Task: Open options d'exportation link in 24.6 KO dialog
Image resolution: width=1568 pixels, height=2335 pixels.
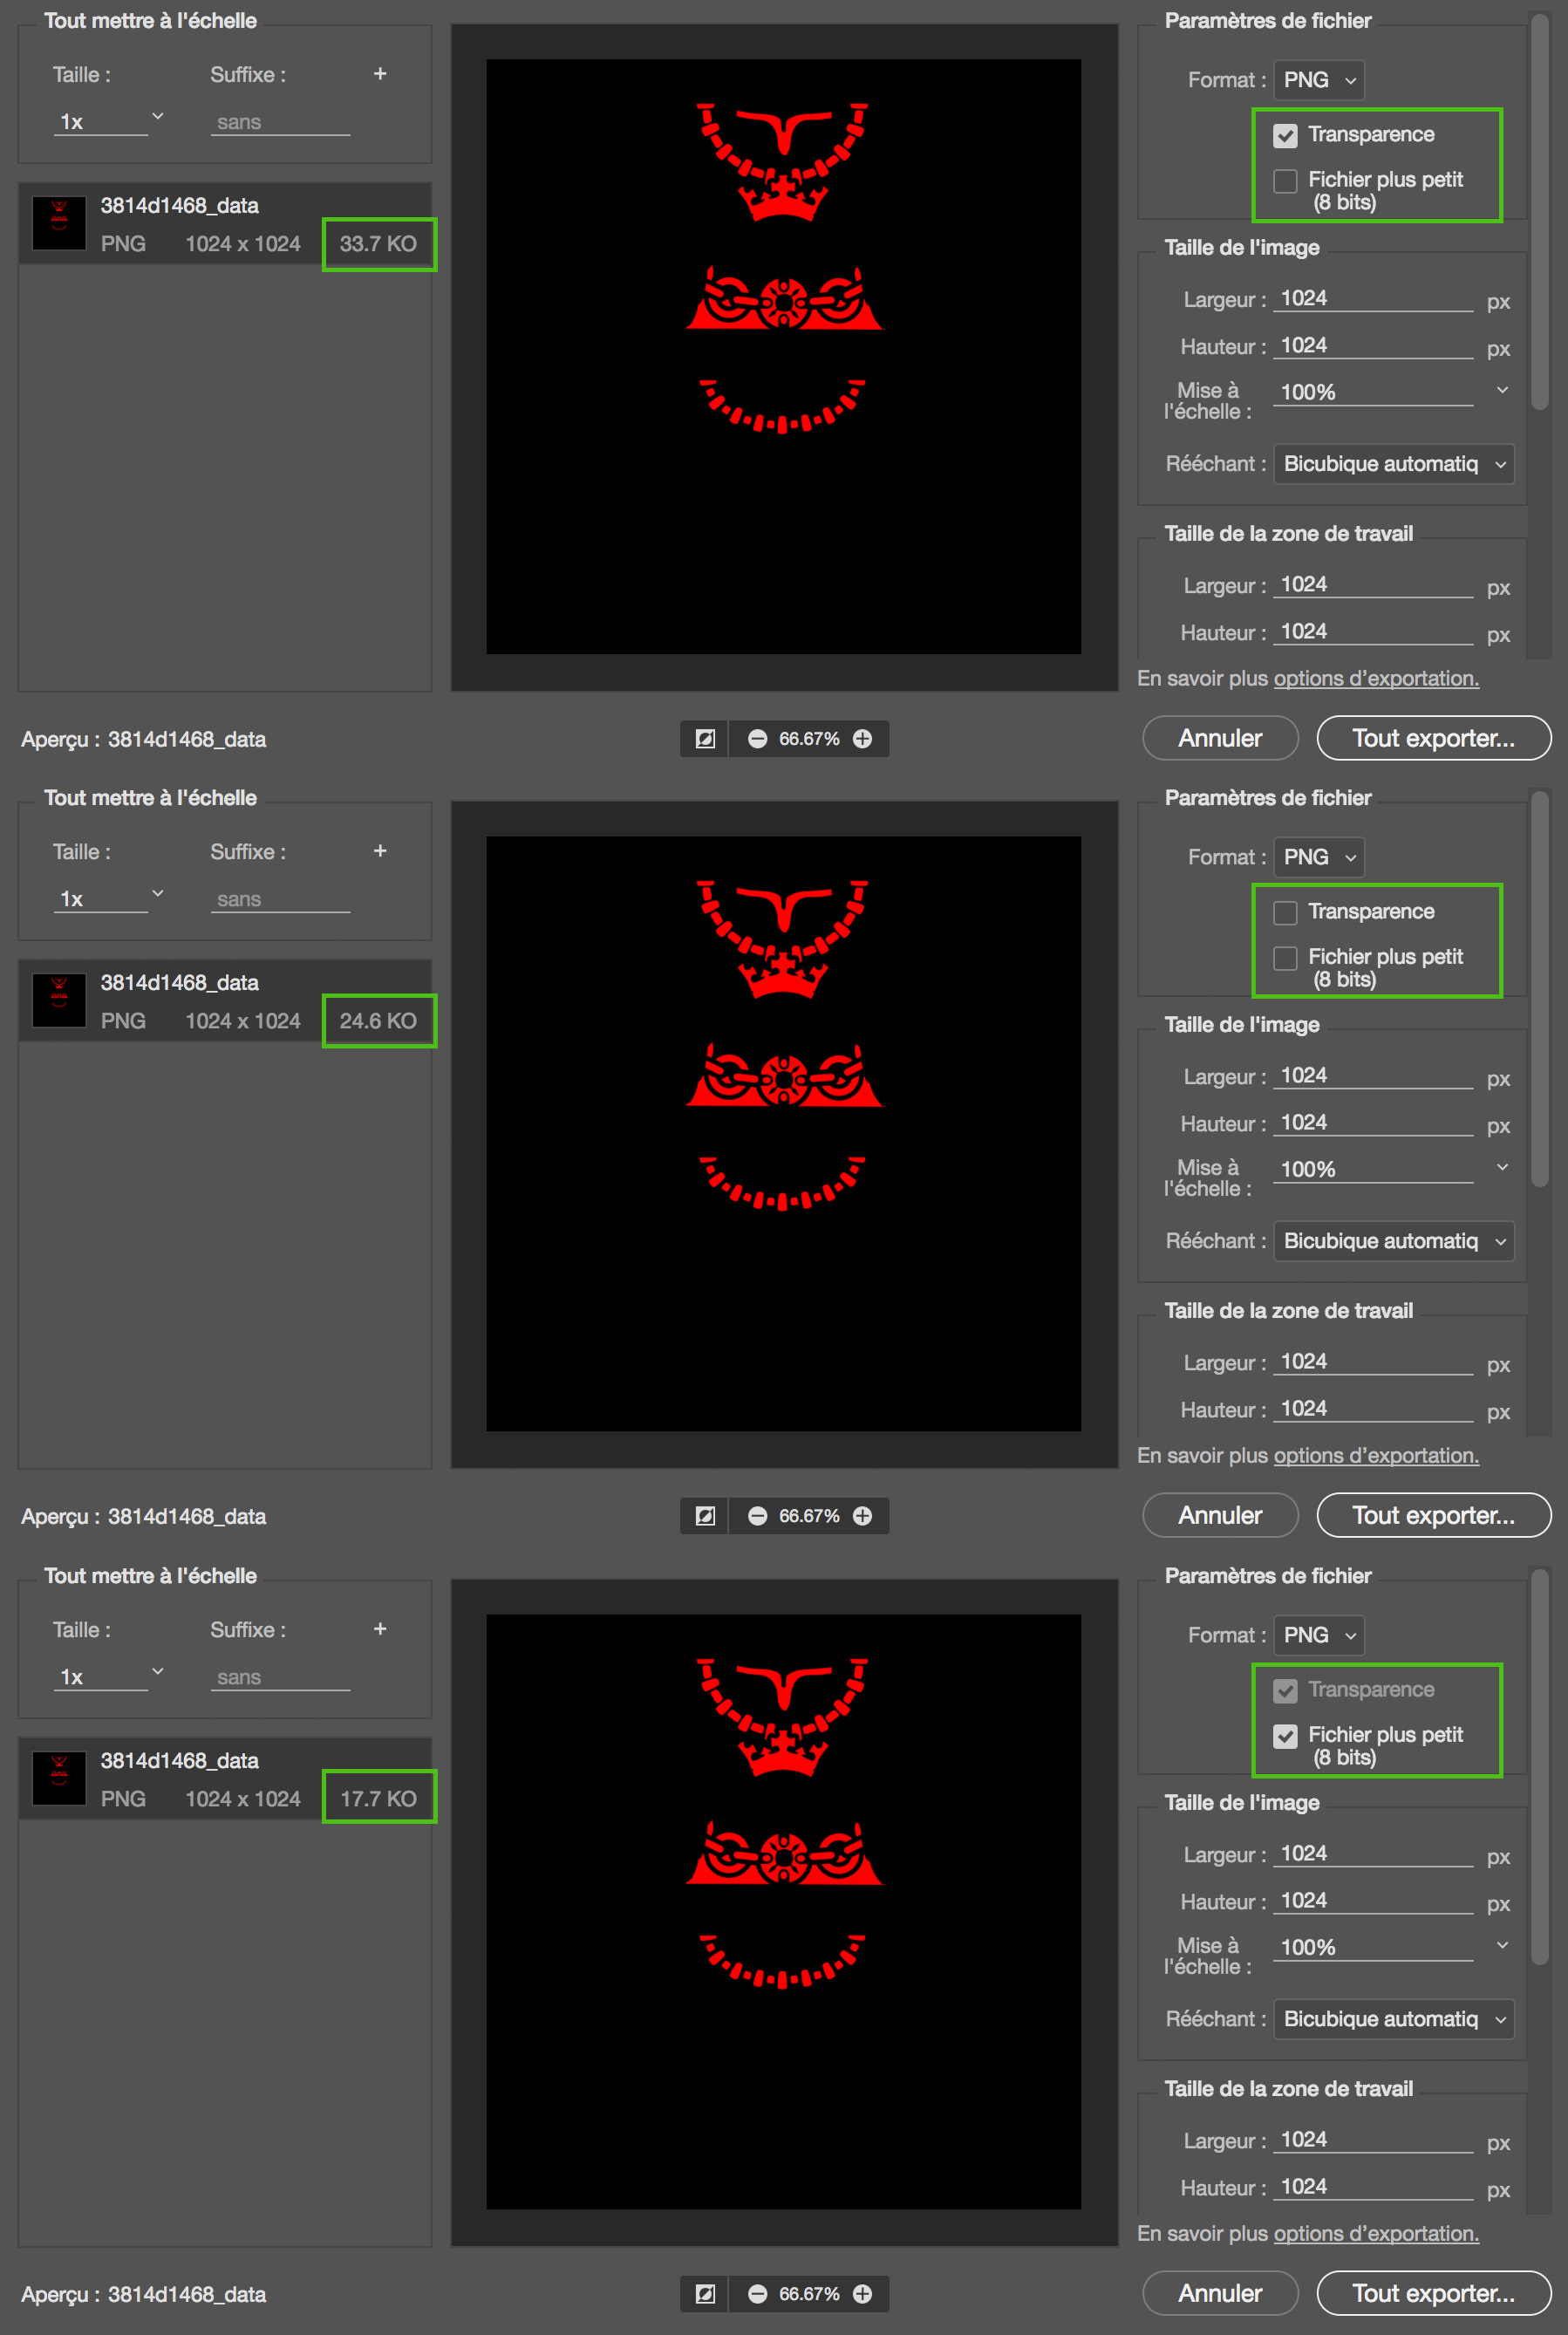Action: [1376, 1455]
